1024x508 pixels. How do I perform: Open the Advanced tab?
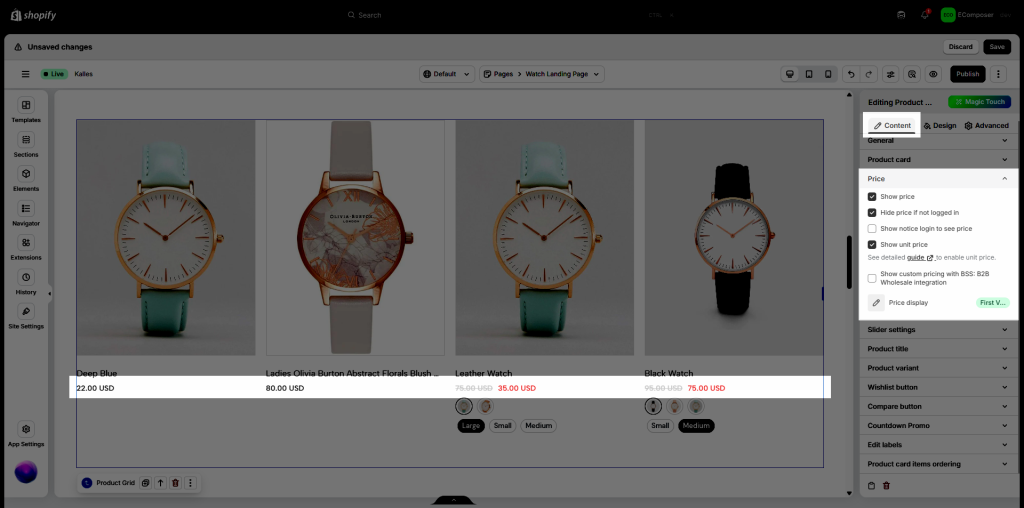pos(986,126)
